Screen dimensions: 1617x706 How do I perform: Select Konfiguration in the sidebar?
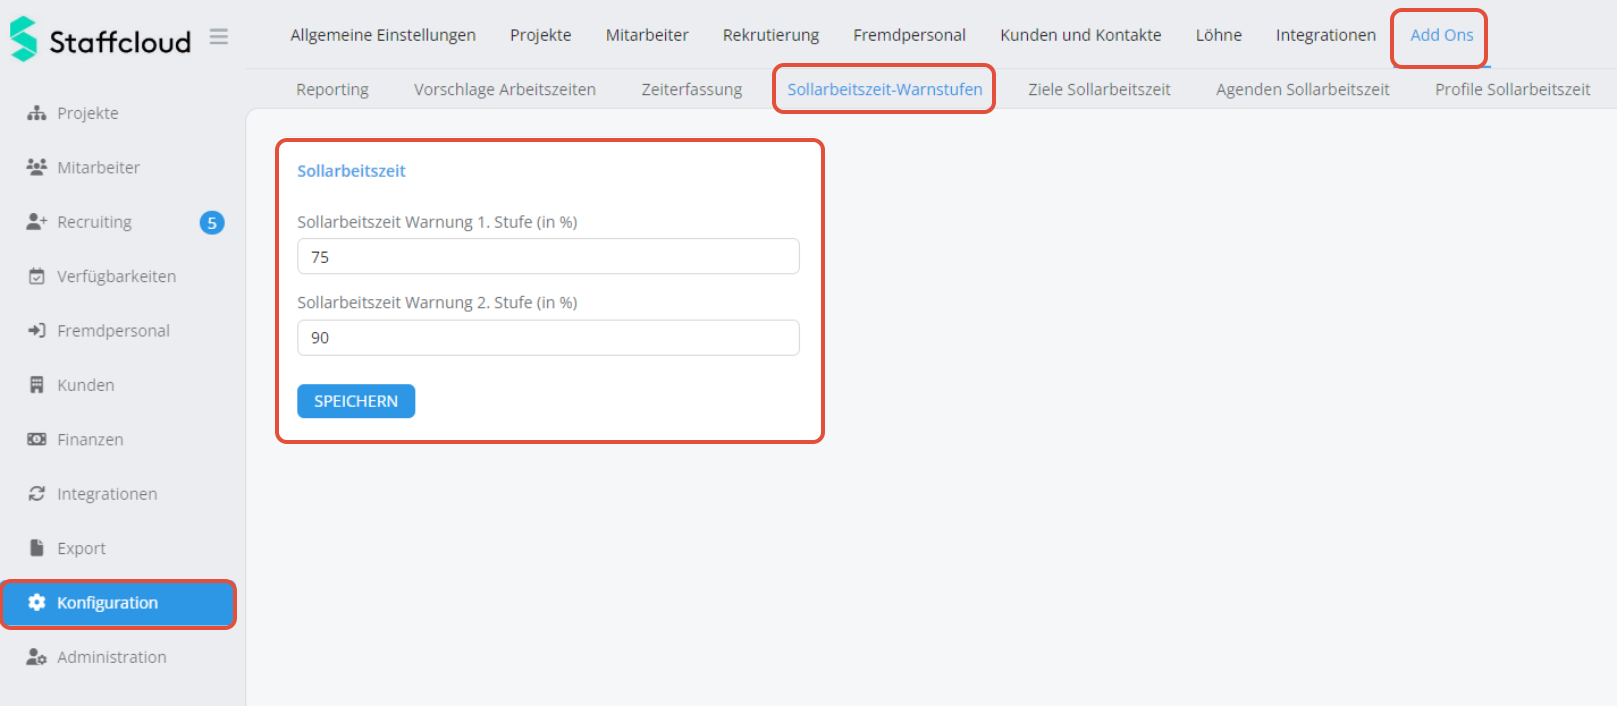[118, 603]
